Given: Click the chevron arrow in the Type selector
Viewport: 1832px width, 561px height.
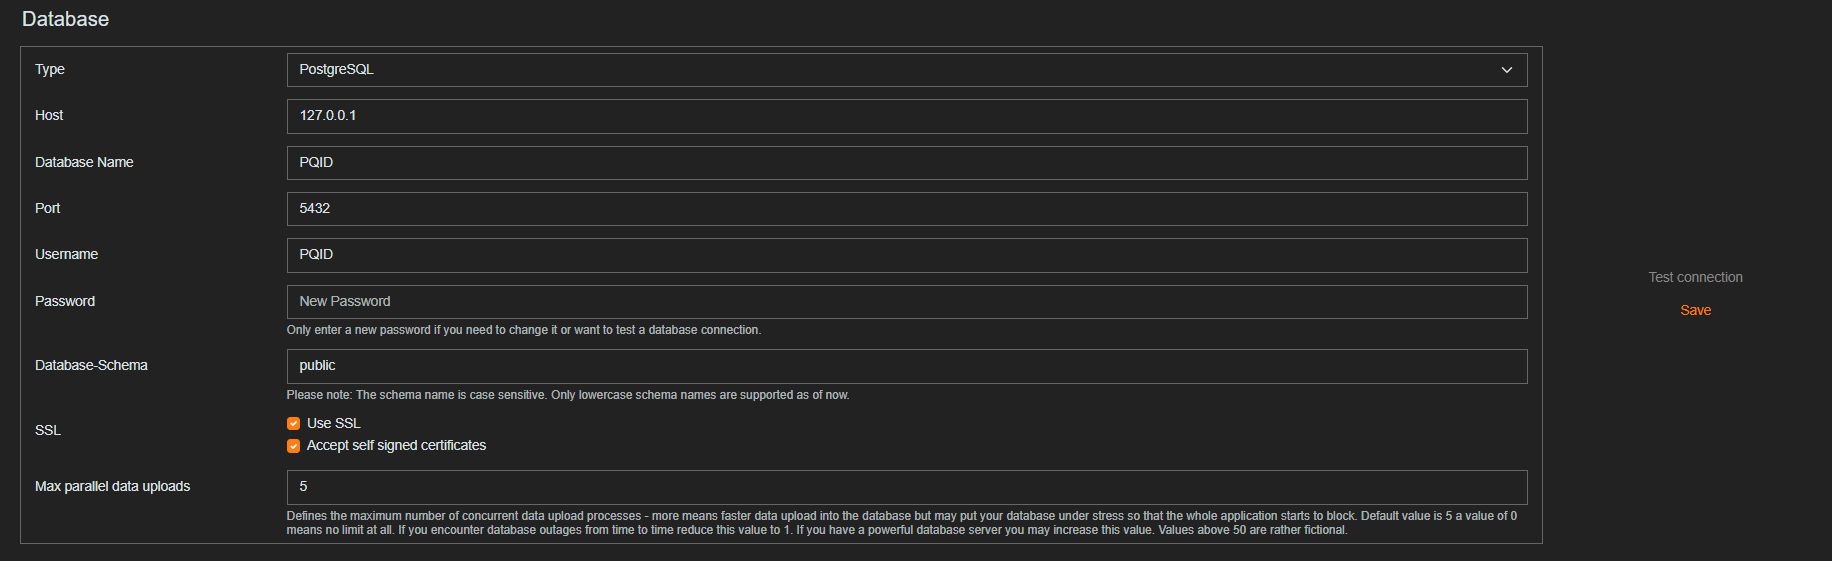Looking at the screenshot, I should click(x=1506, y=70).
